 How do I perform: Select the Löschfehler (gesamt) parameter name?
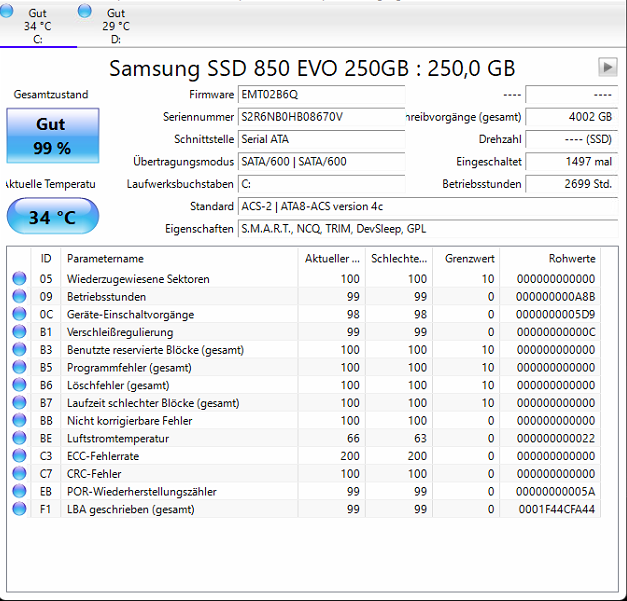click(x=118, y=385)
